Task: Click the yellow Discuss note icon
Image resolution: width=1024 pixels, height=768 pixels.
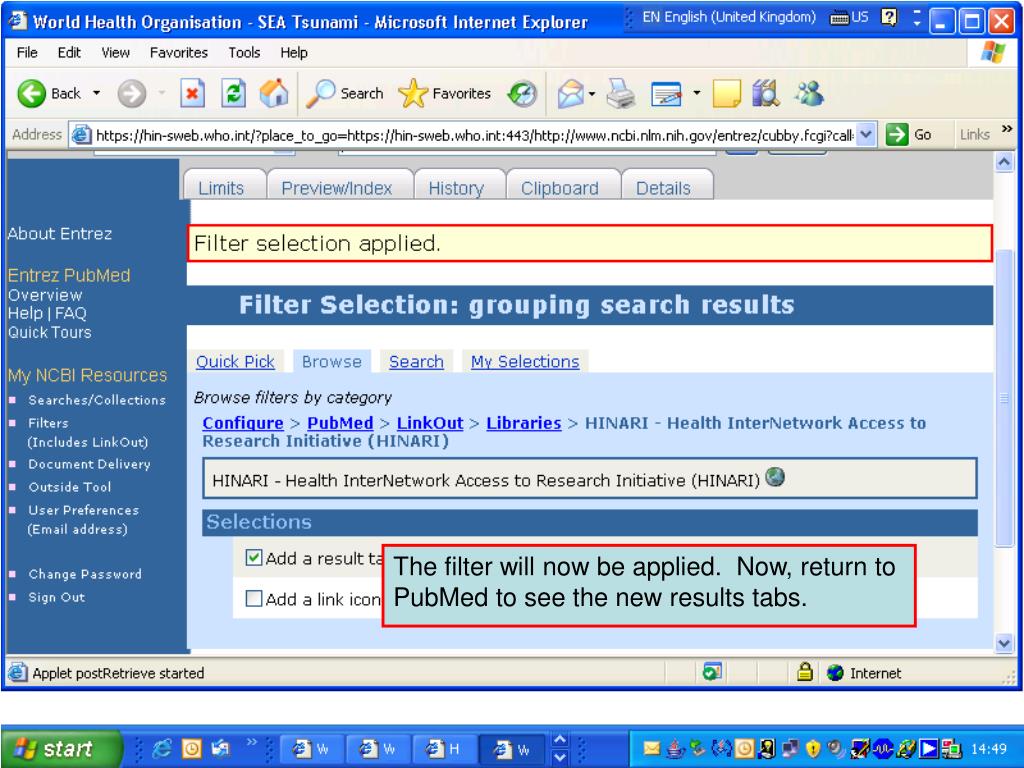Action: (x=726, y=94)
